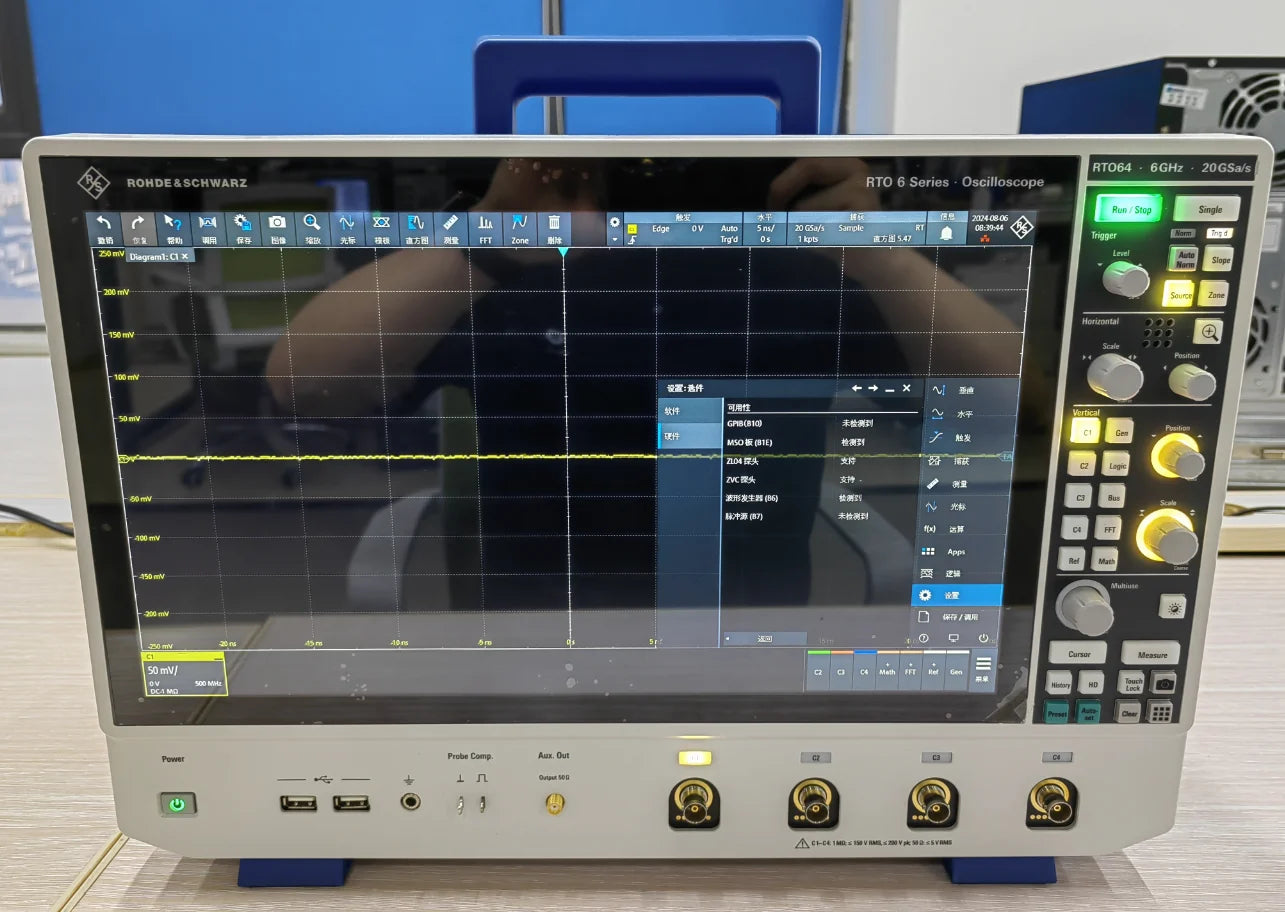Capture a screenshot with the camera (图像) icon

coord(278,229)
